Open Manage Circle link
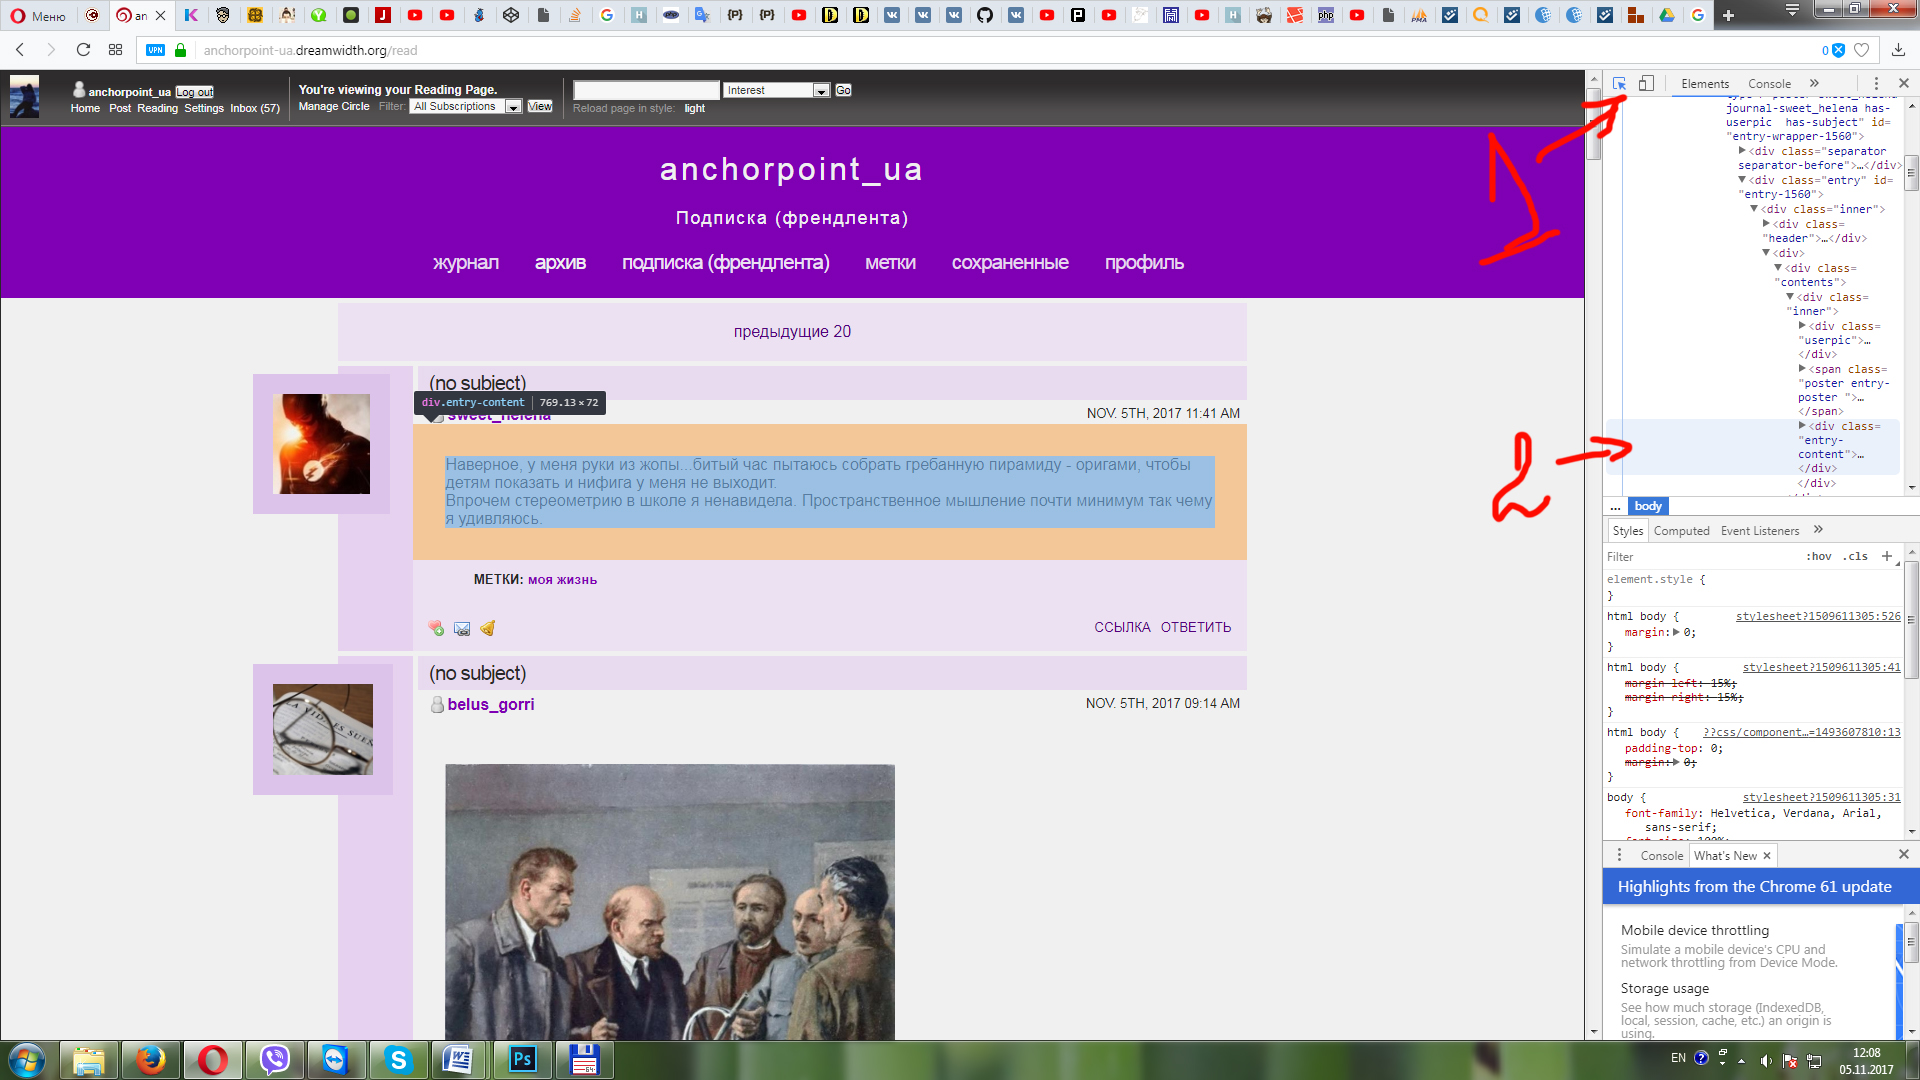Screen dimensions: 1920x1080 (x=334, y=106)
